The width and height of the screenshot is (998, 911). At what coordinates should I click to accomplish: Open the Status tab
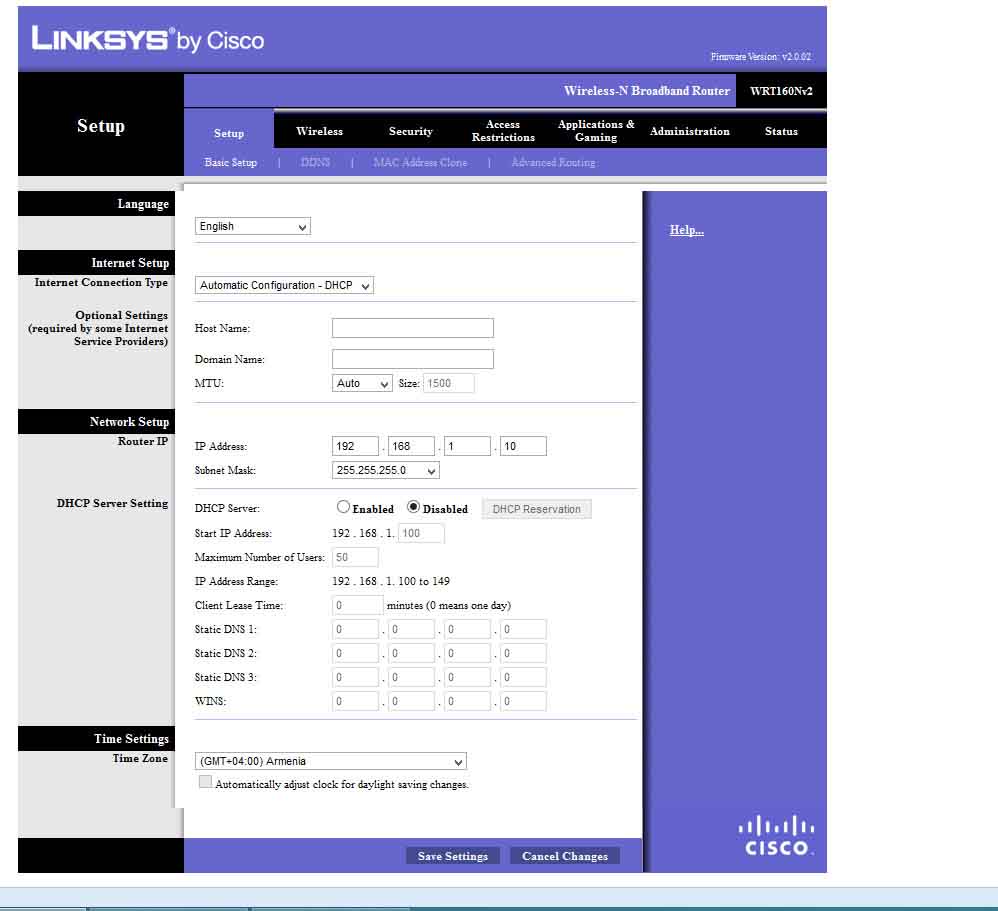781,131
